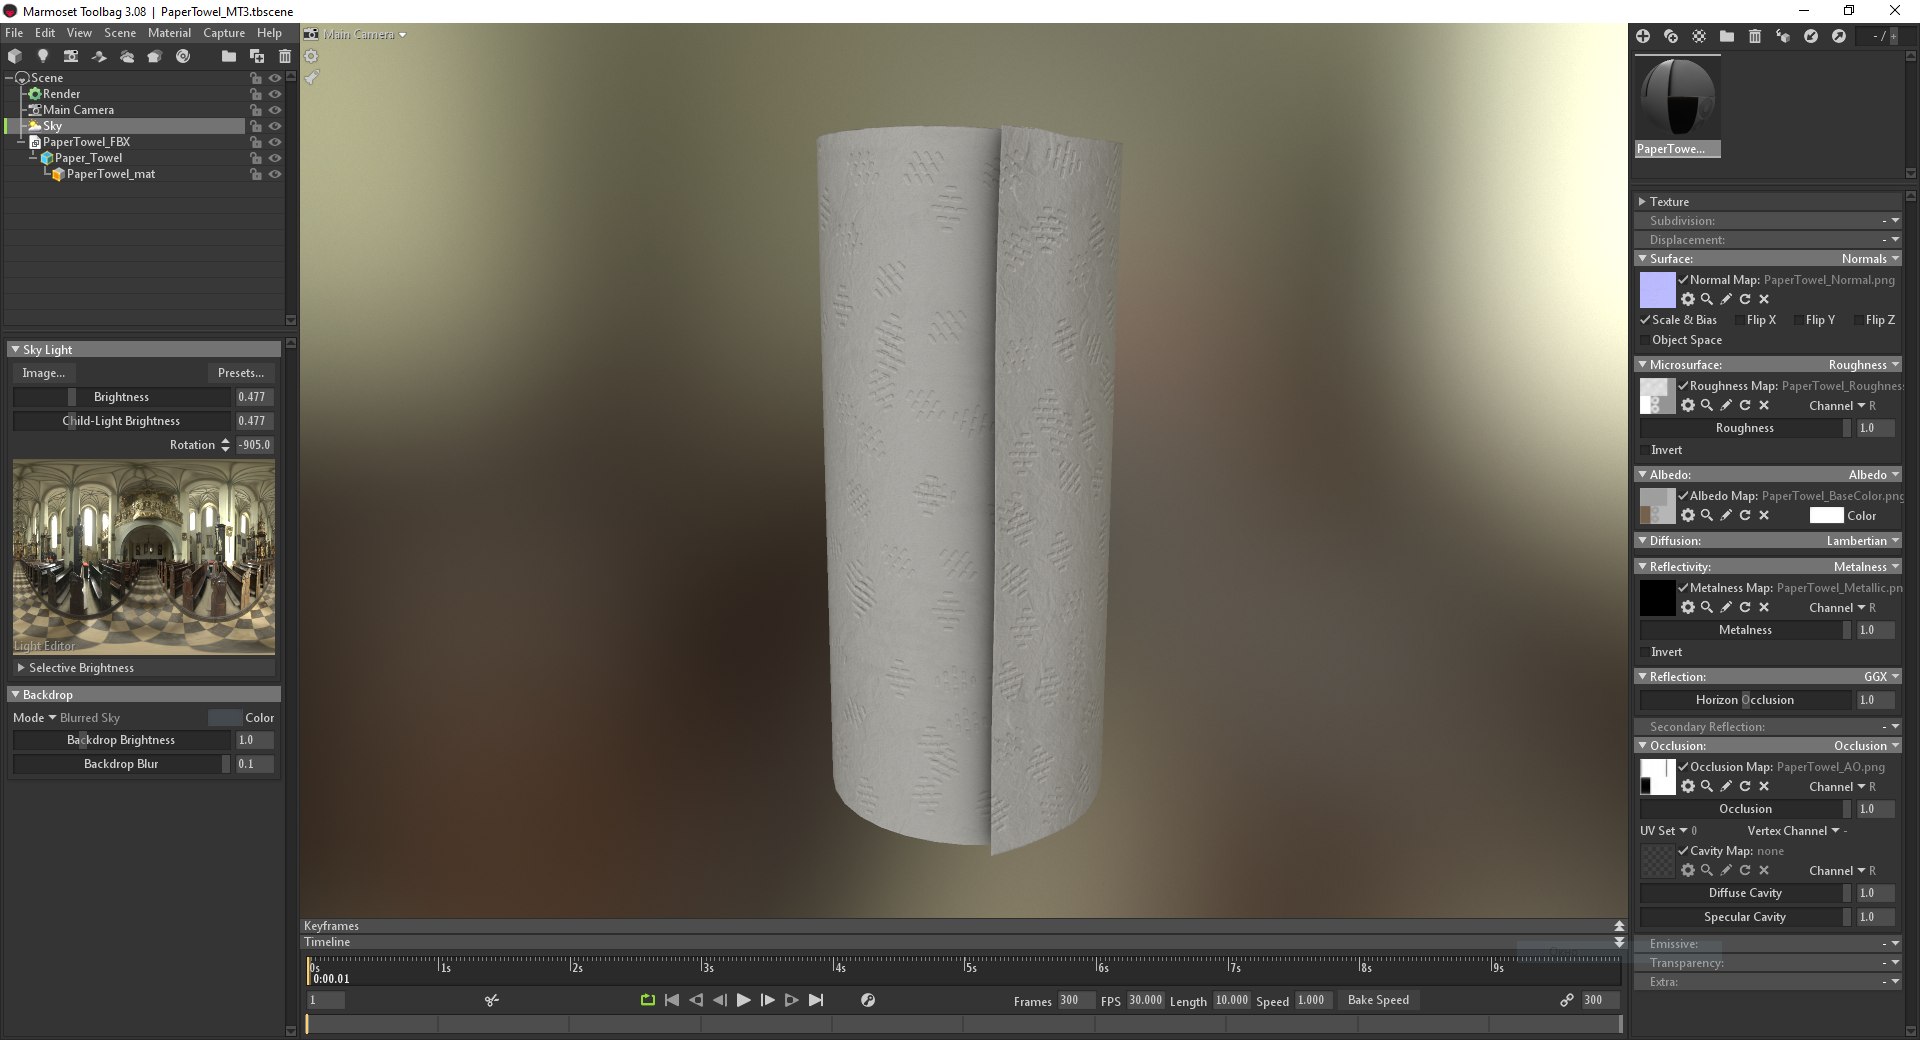1920x1040 pixels.
Task: Click the Presets... button in Sky Light
Action: coord(241,373)
